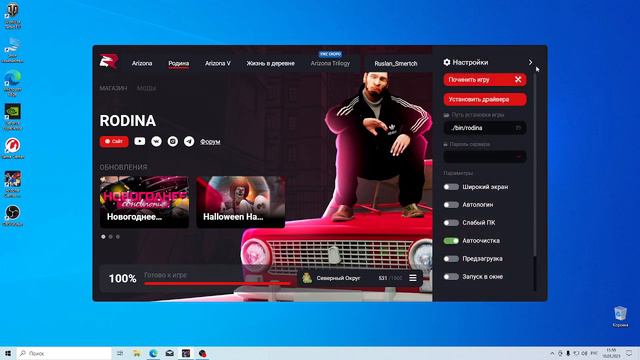Viewport: 640px width, 360px height.
Task: Open the Жизнь в деревне tab
Action: click(270, 63)
